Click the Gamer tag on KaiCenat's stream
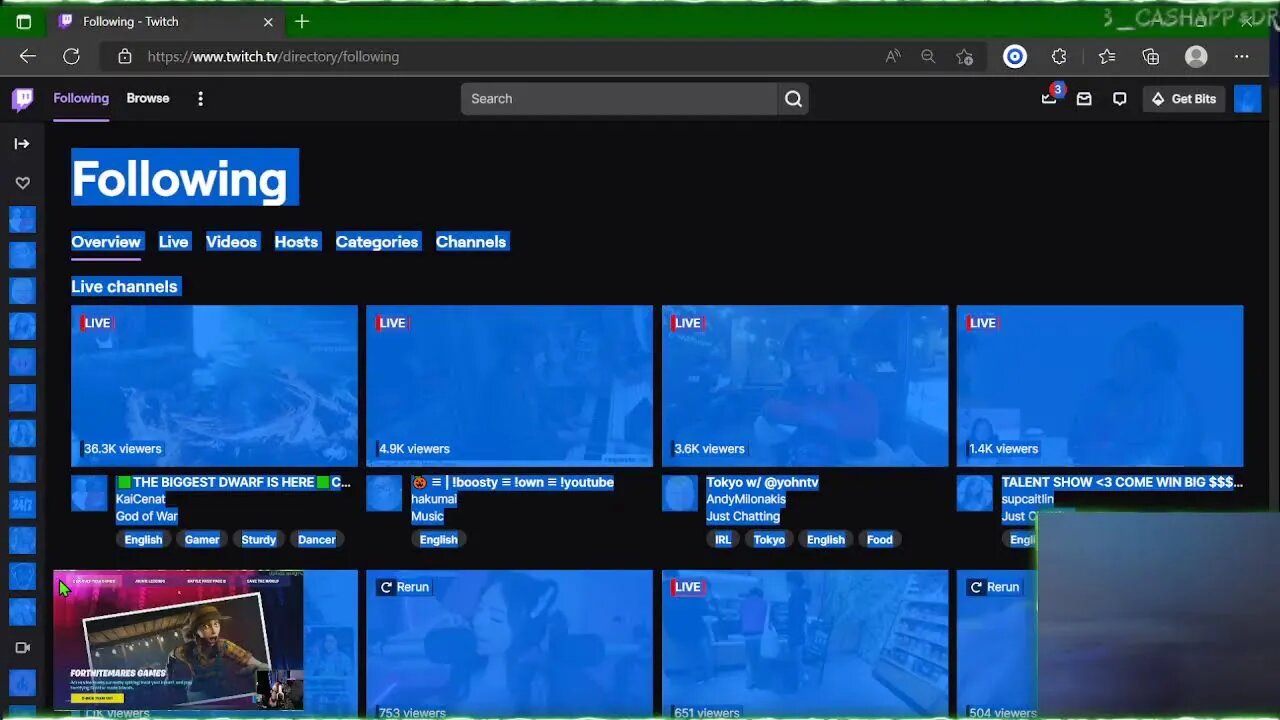This screenshot has height=720, width=1280. [202, 540]
